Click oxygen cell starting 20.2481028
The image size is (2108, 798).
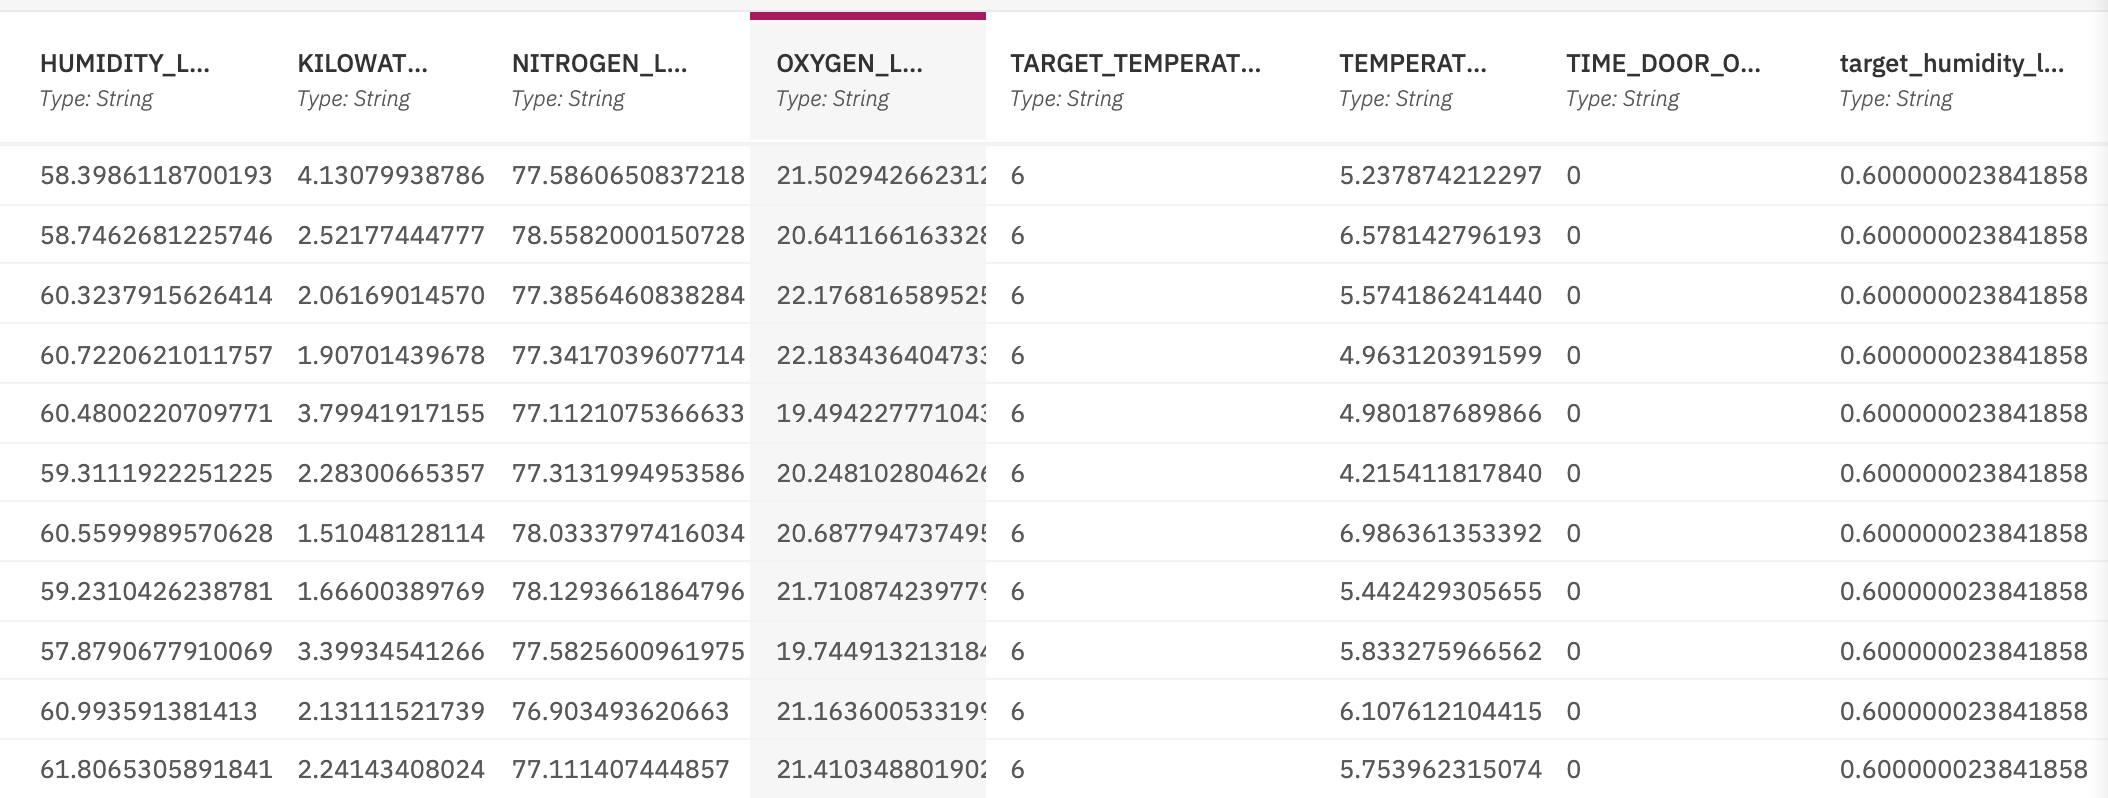[x=881, y=473]
